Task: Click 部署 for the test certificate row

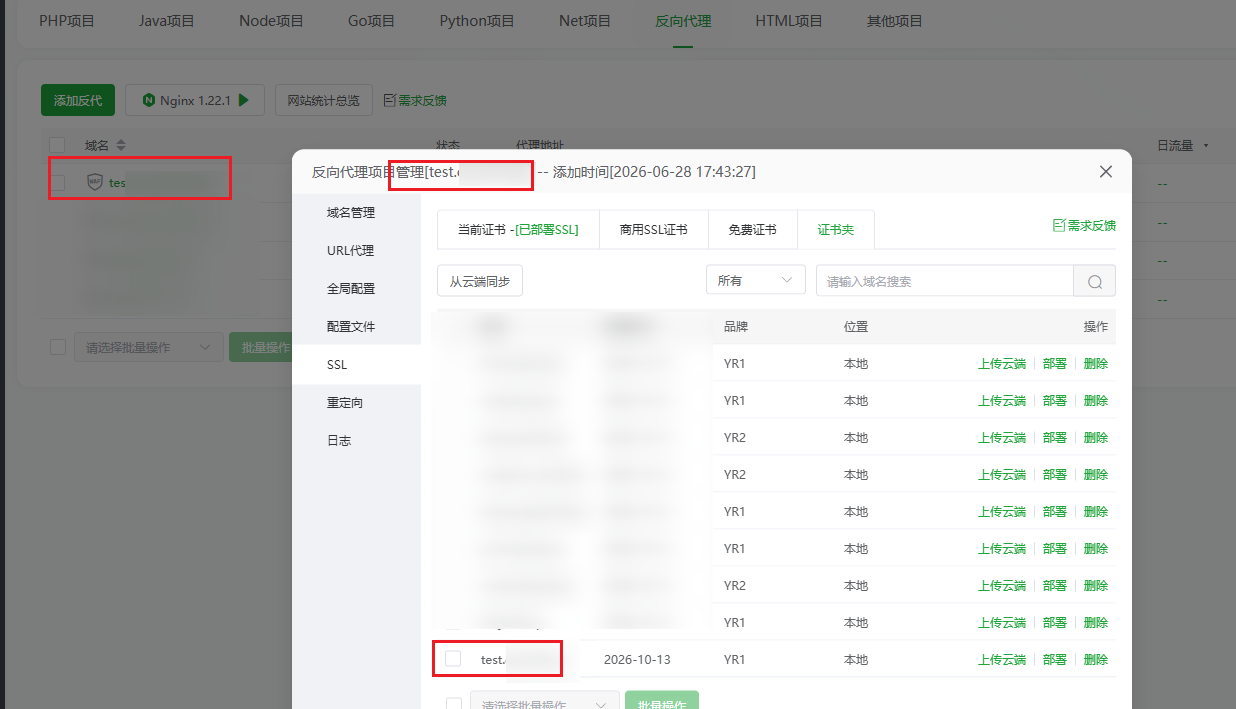Action: tap(1055, 660)
